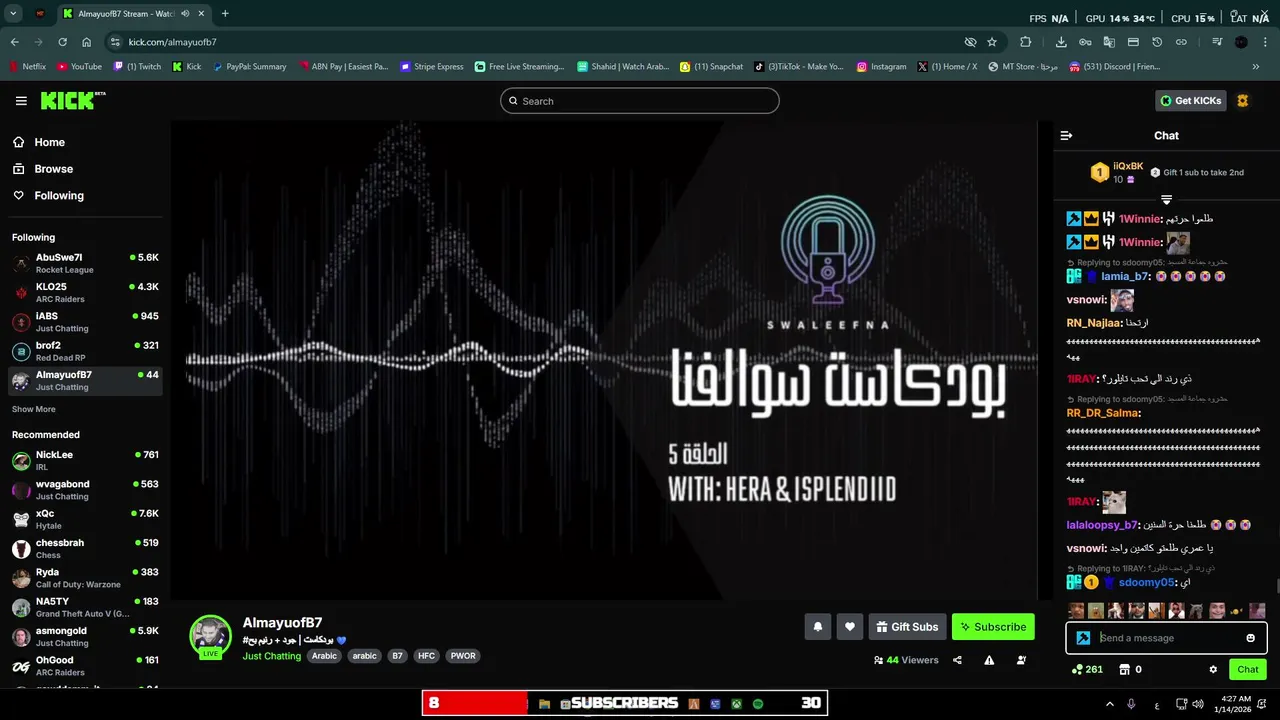The height and width of the screenshot is (720, 1280).
Task: Send message with the Chat button
Action: 1247,669
